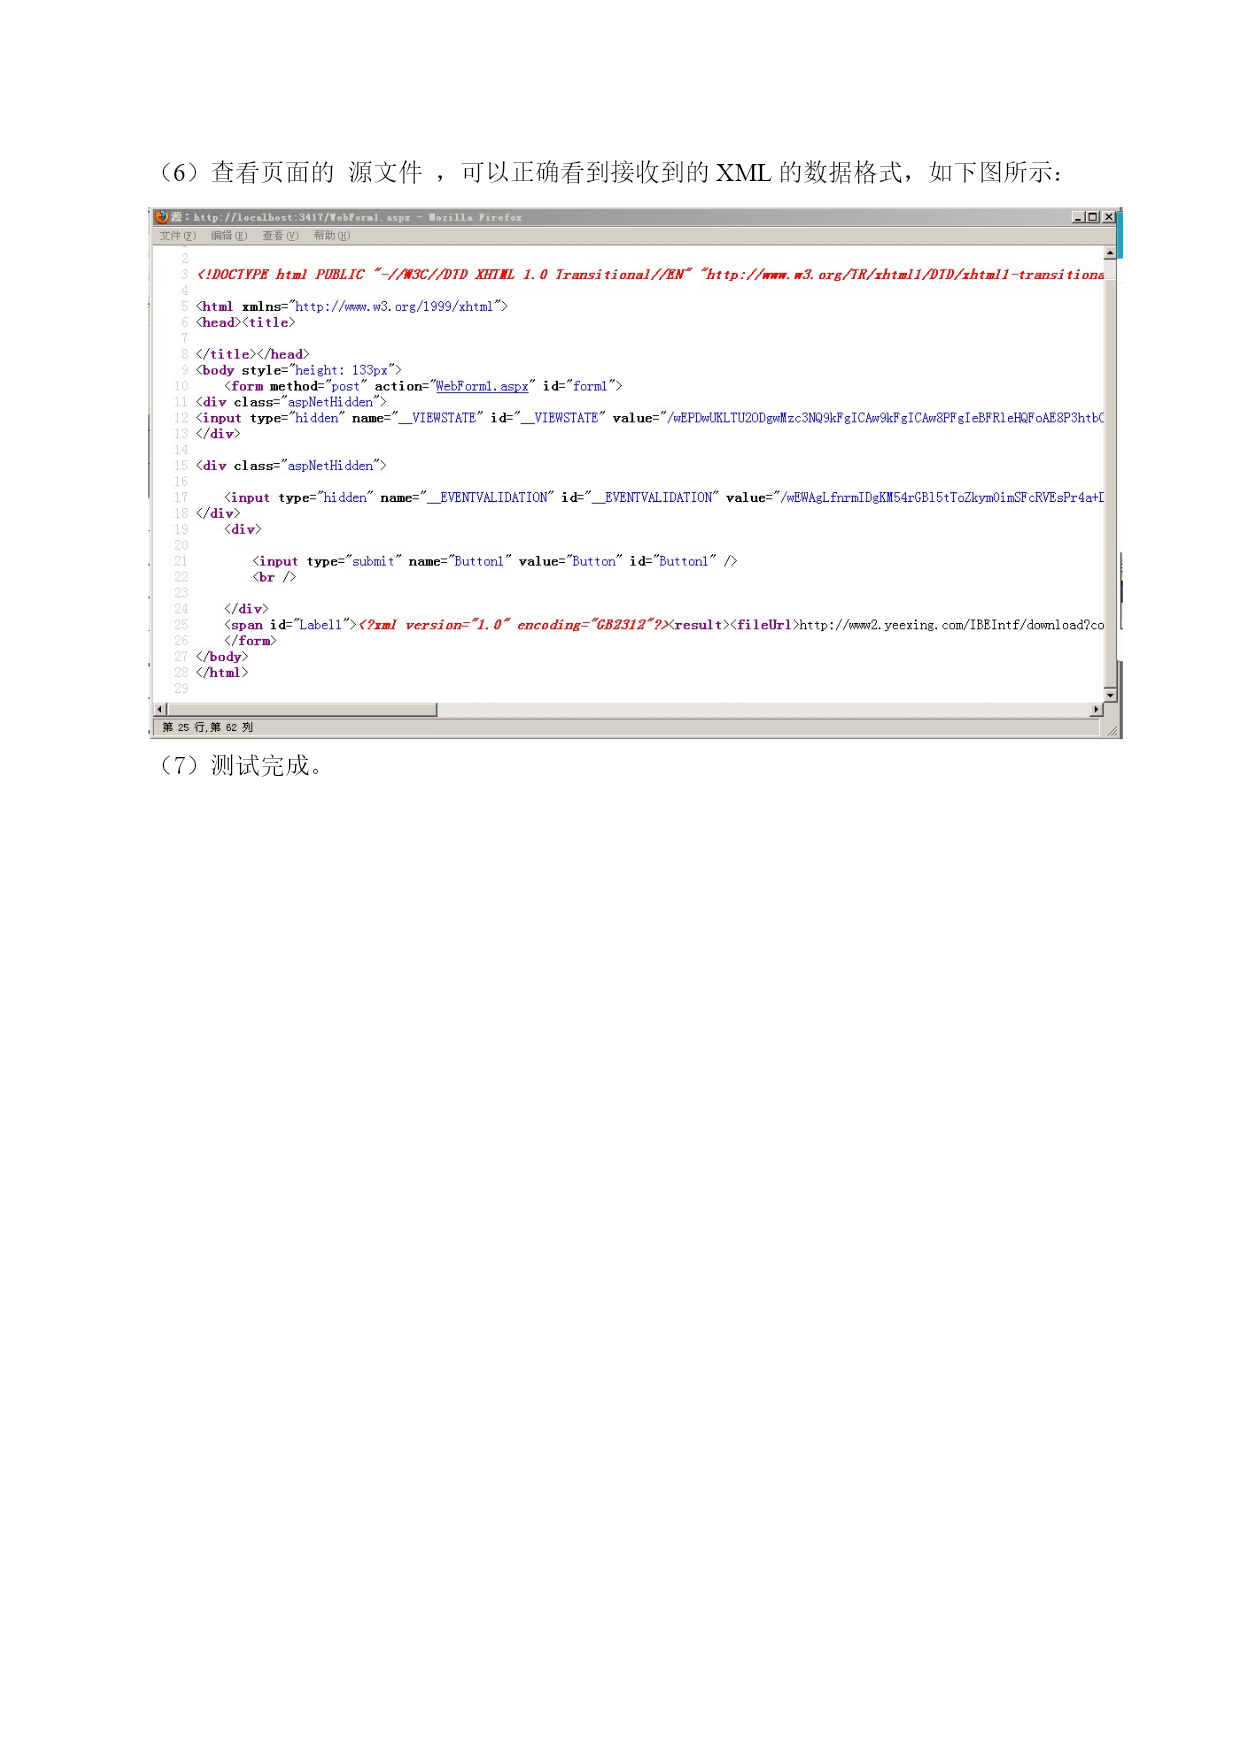Click the horizontal scrollbar left arrow
Screen dimensions: 1241x1754
159,709
